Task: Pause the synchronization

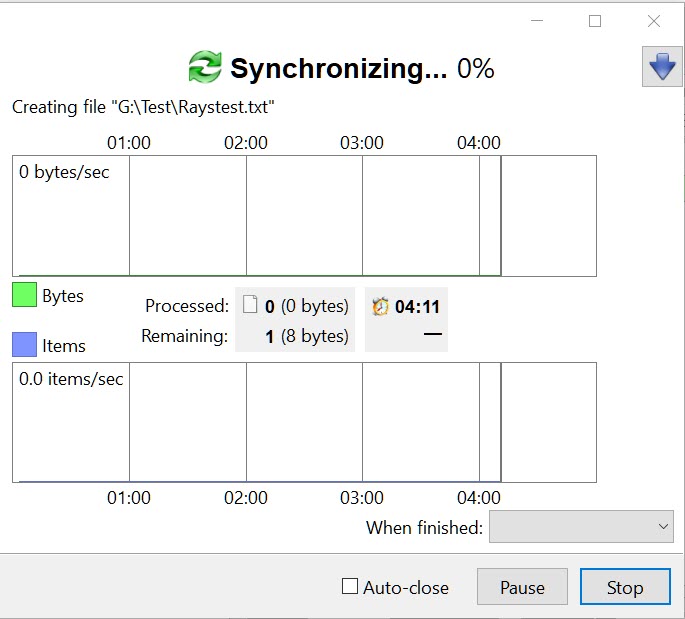Action: click(x=522, y=587)
